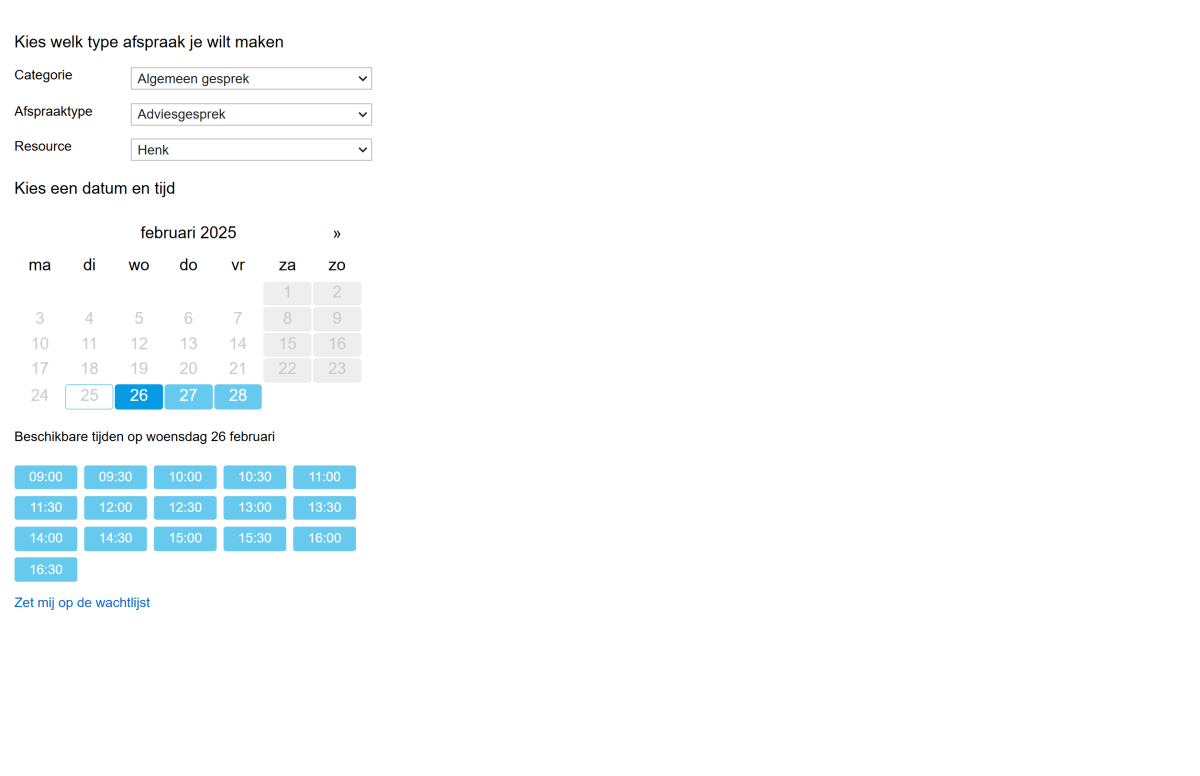1200x776 pixels.
Task: Click the 'februari 2025' month heading
Action: (x=188, y=233)
